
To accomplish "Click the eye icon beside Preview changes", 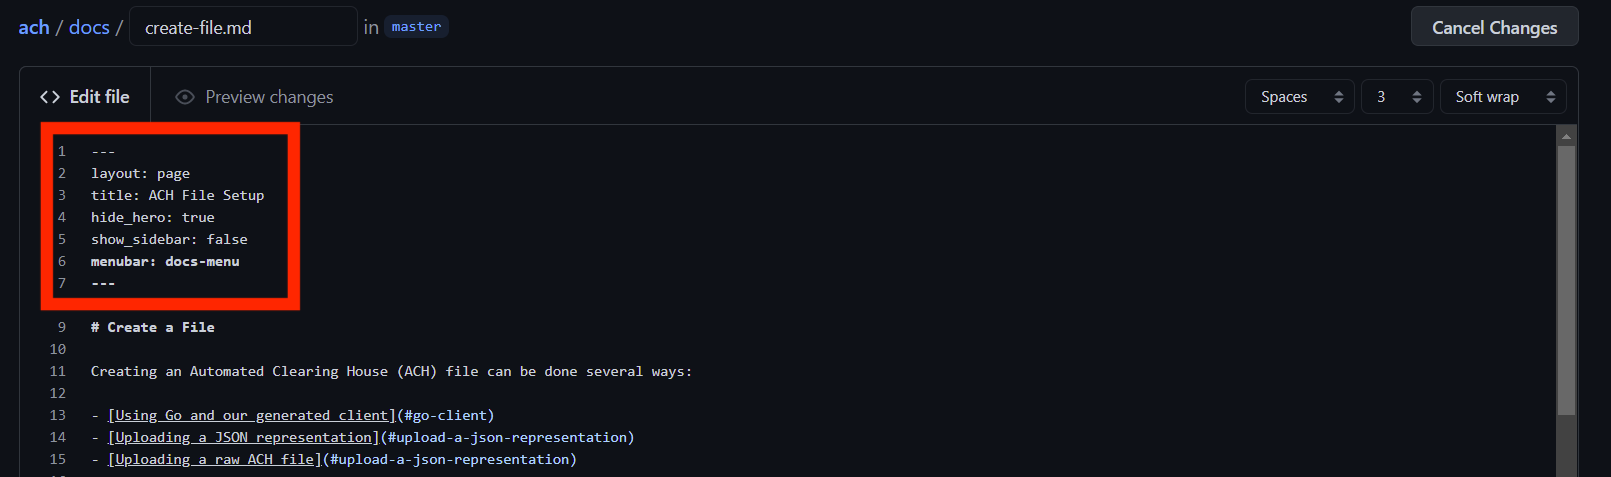I will tap(184, 97).
